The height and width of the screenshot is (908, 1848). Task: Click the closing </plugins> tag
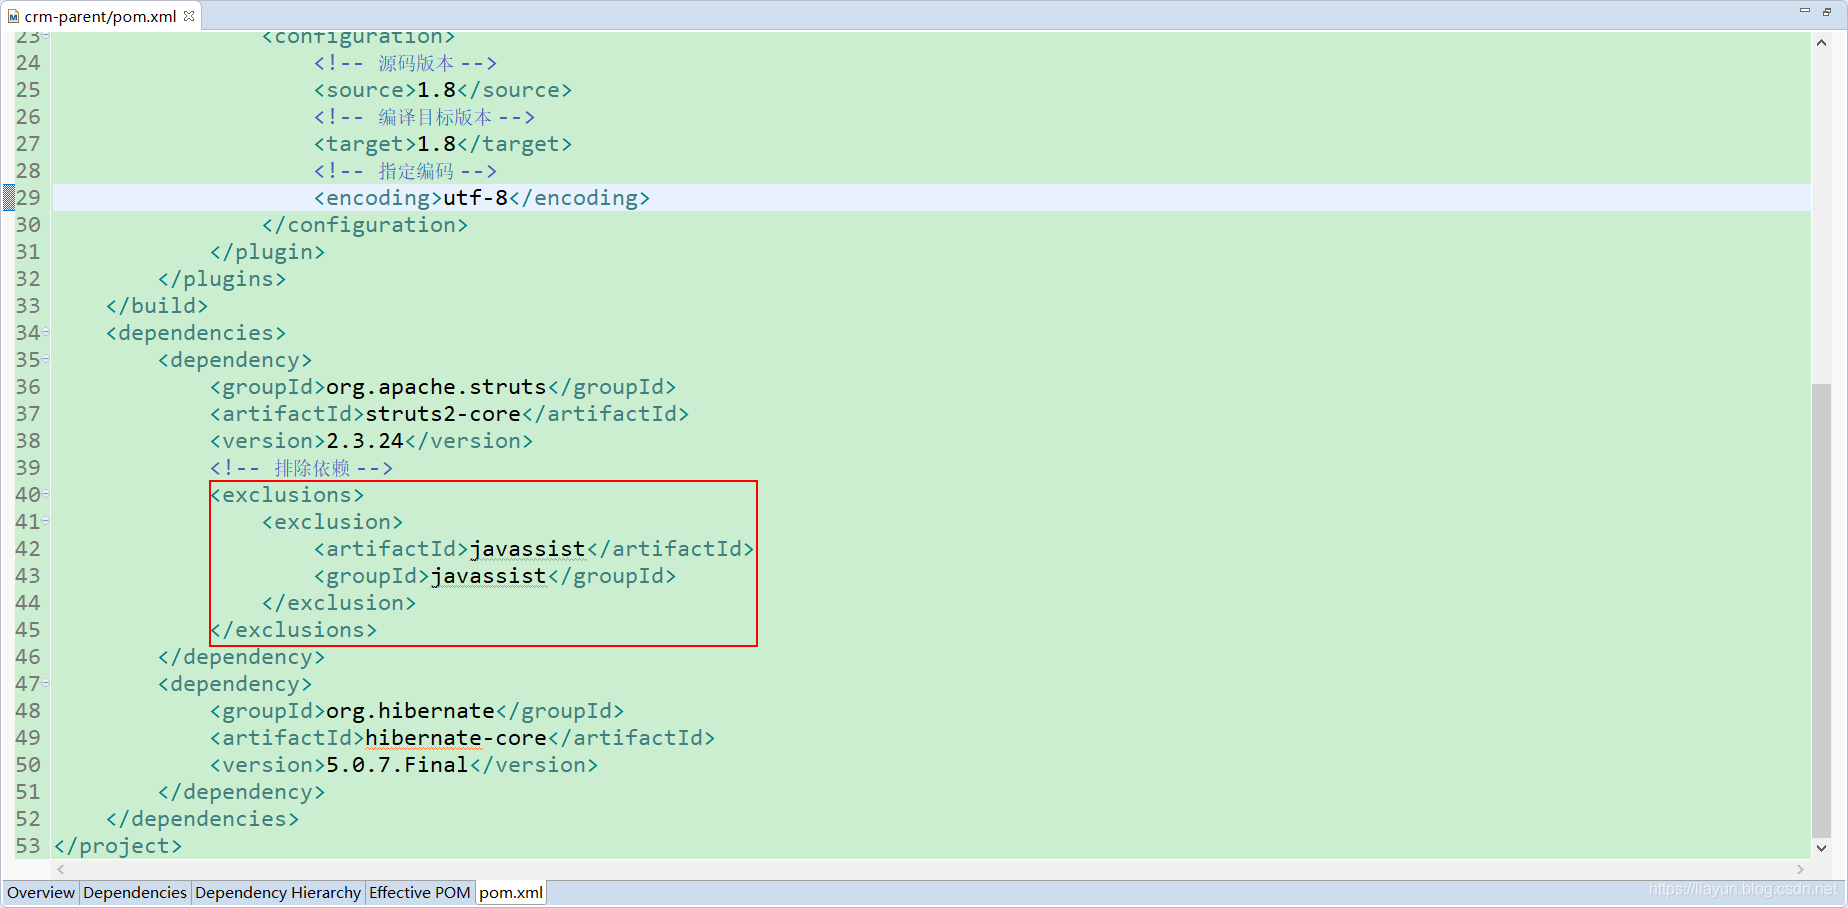coord(222,279)
